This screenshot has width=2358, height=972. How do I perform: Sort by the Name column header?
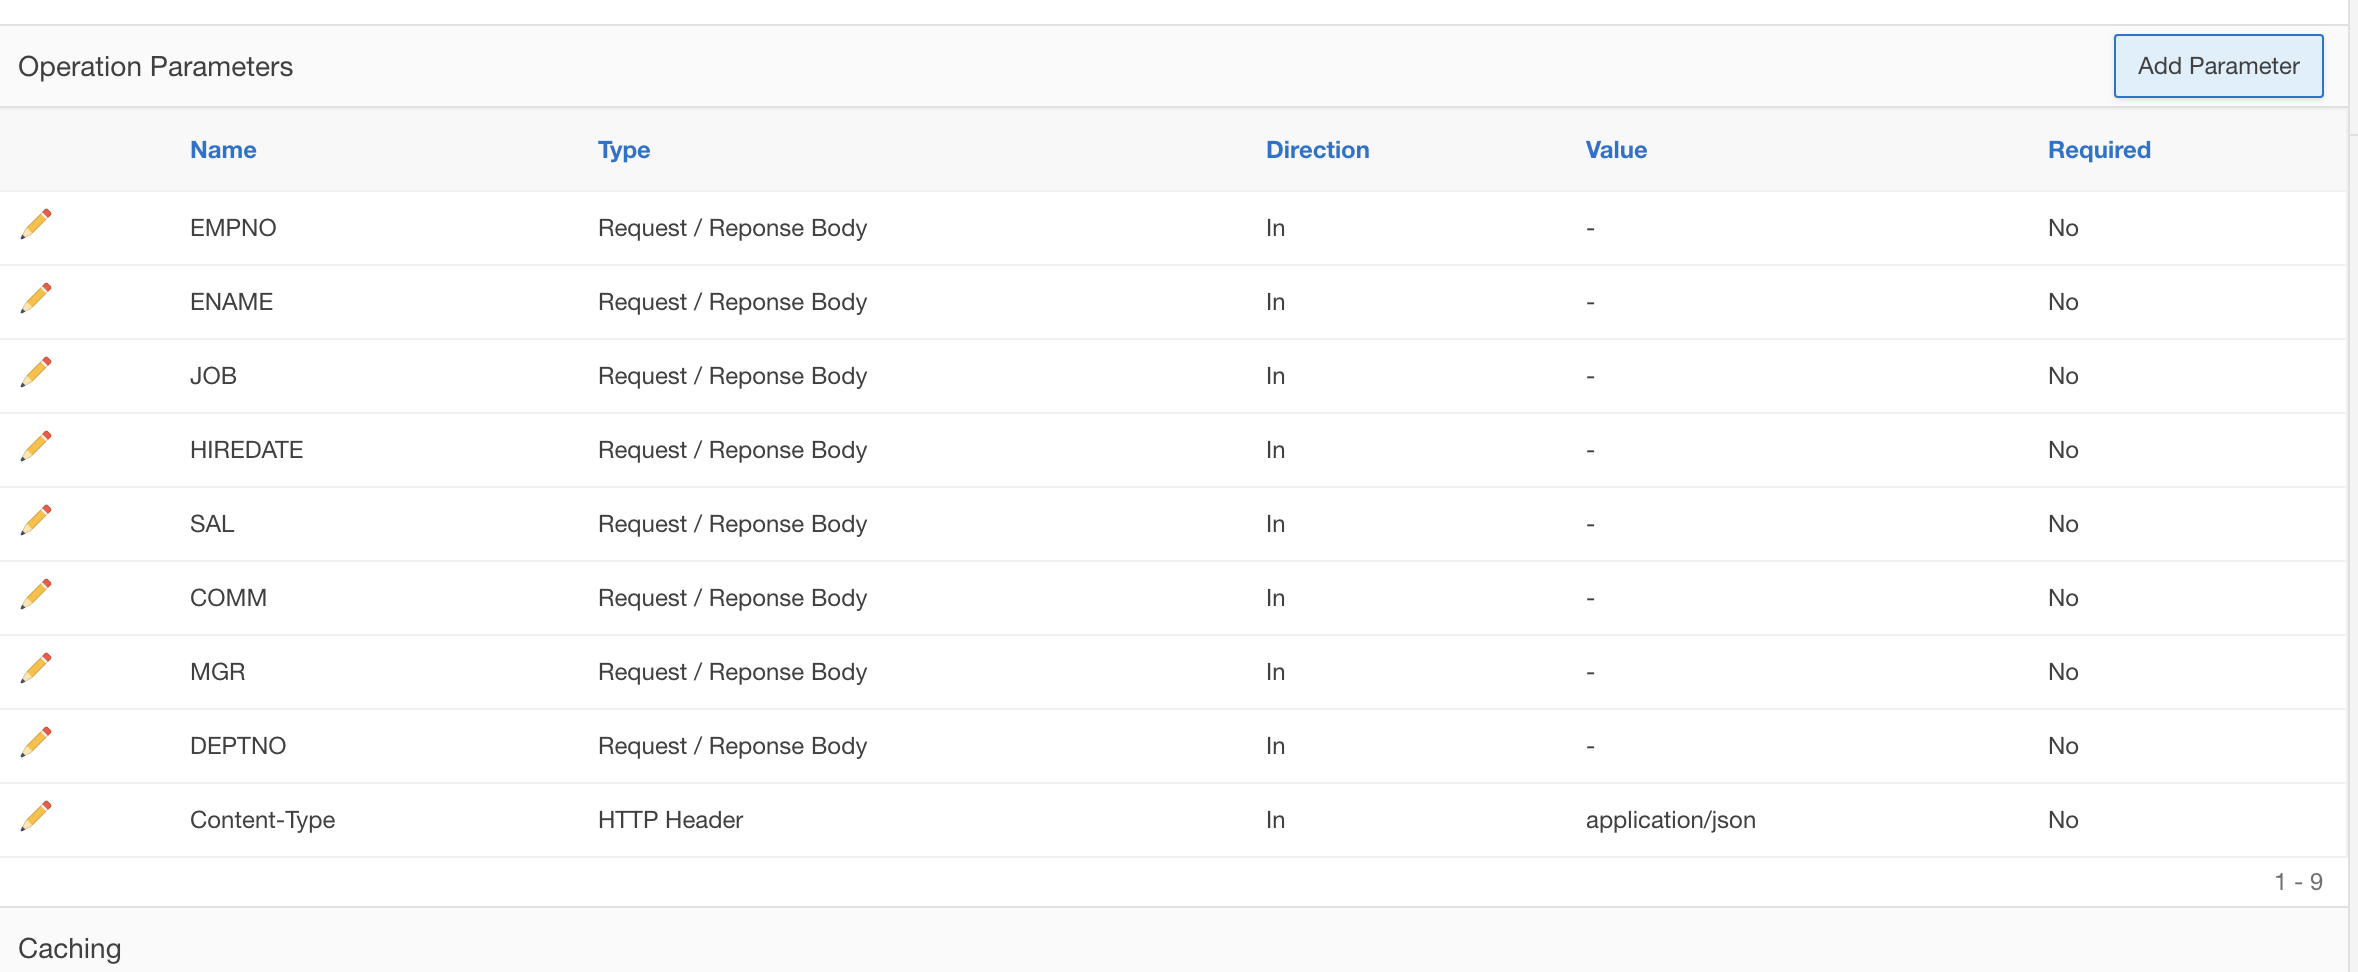click(x=223, y=150)
